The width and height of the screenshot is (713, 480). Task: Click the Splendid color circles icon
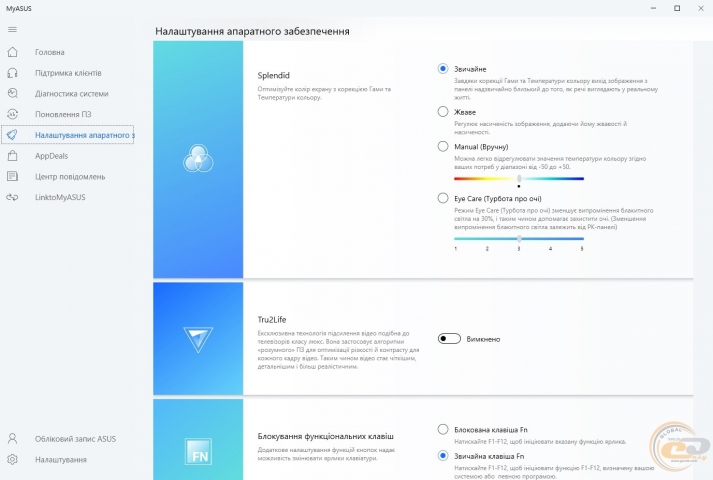(x=198, y=159)
